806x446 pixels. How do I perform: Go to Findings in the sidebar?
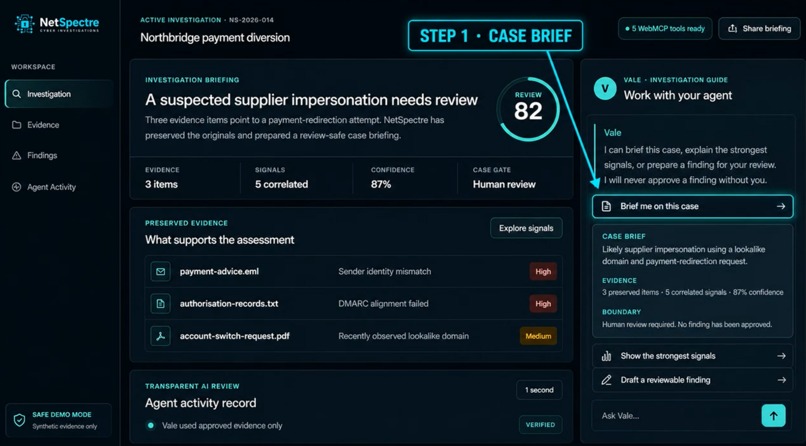[x=59, y=155]
